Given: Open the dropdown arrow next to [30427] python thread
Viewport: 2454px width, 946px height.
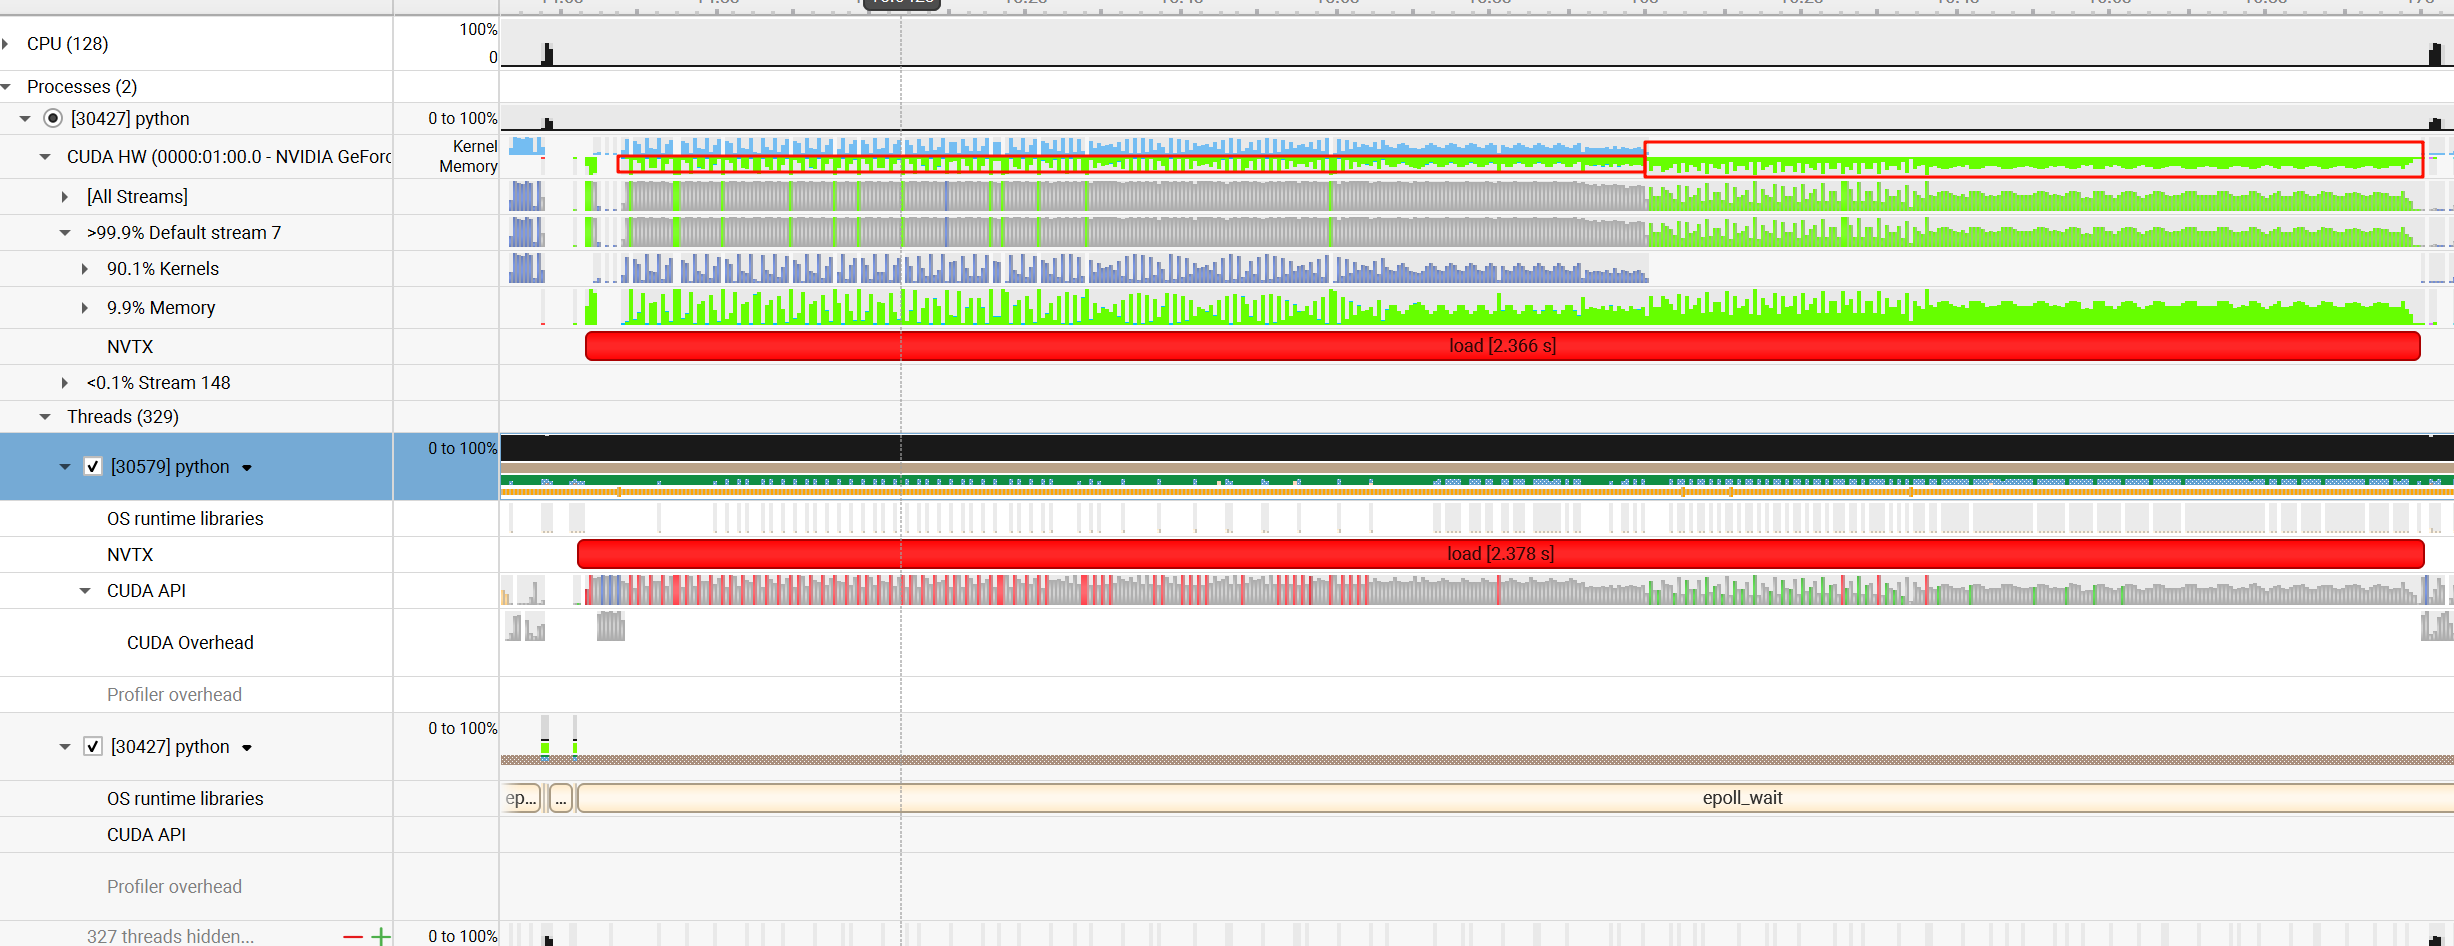Looking at the screenshot, I should pos(247,748).
